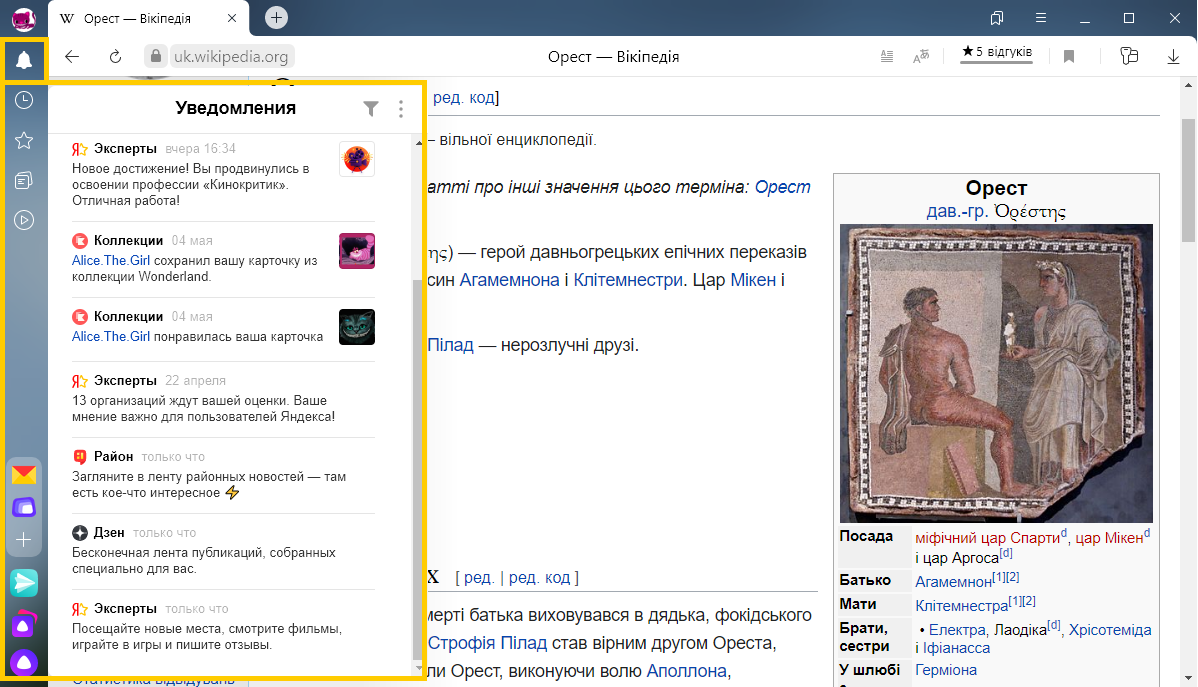Open Yandex Mail envelope icon
Screen dimensions: 1198x687
pyautogui.click(x=24, y=475)
